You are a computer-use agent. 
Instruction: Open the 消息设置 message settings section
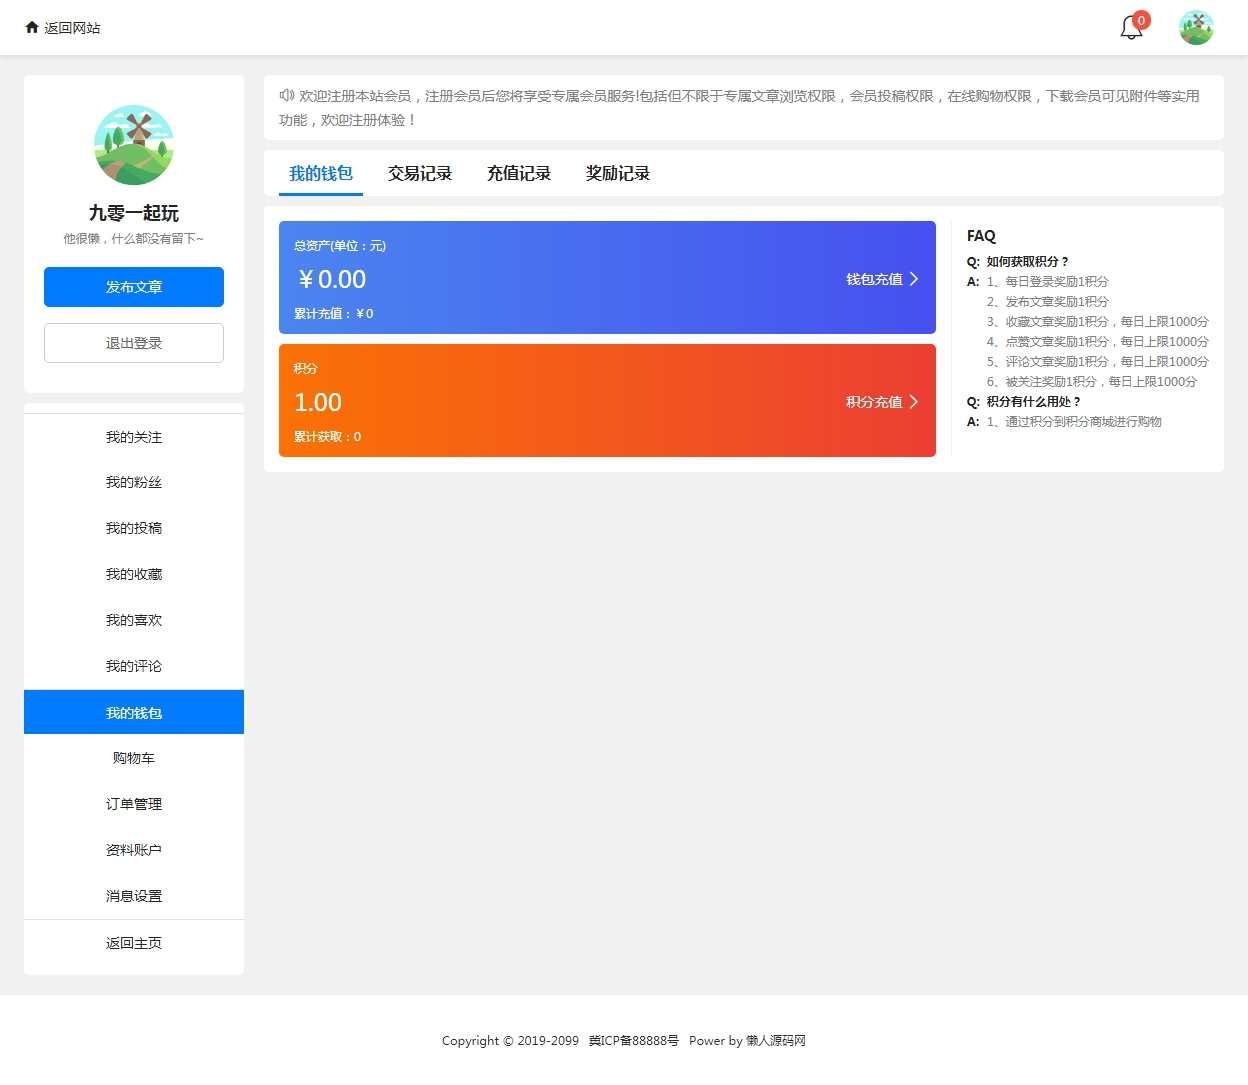click(133, 896)
